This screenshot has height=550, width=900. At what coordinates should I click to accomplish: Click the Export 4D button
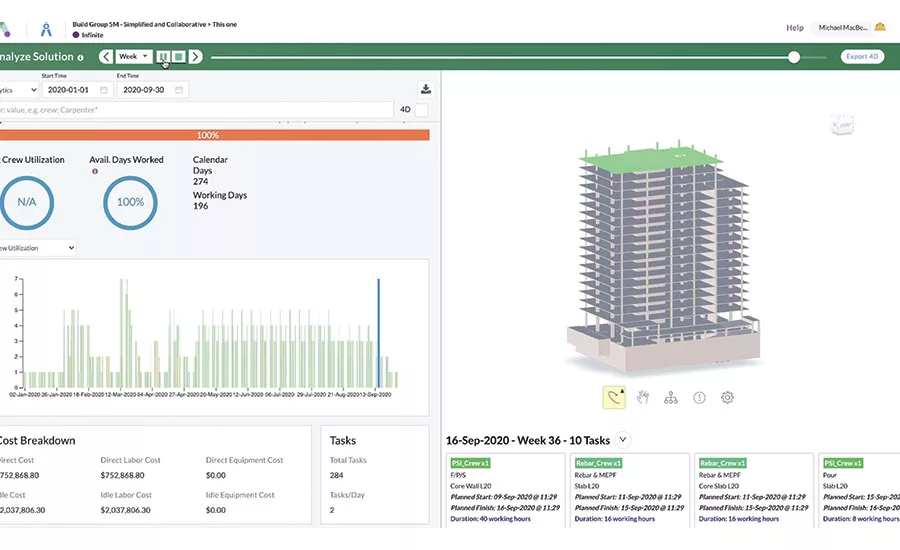click(x=862, y=56)
